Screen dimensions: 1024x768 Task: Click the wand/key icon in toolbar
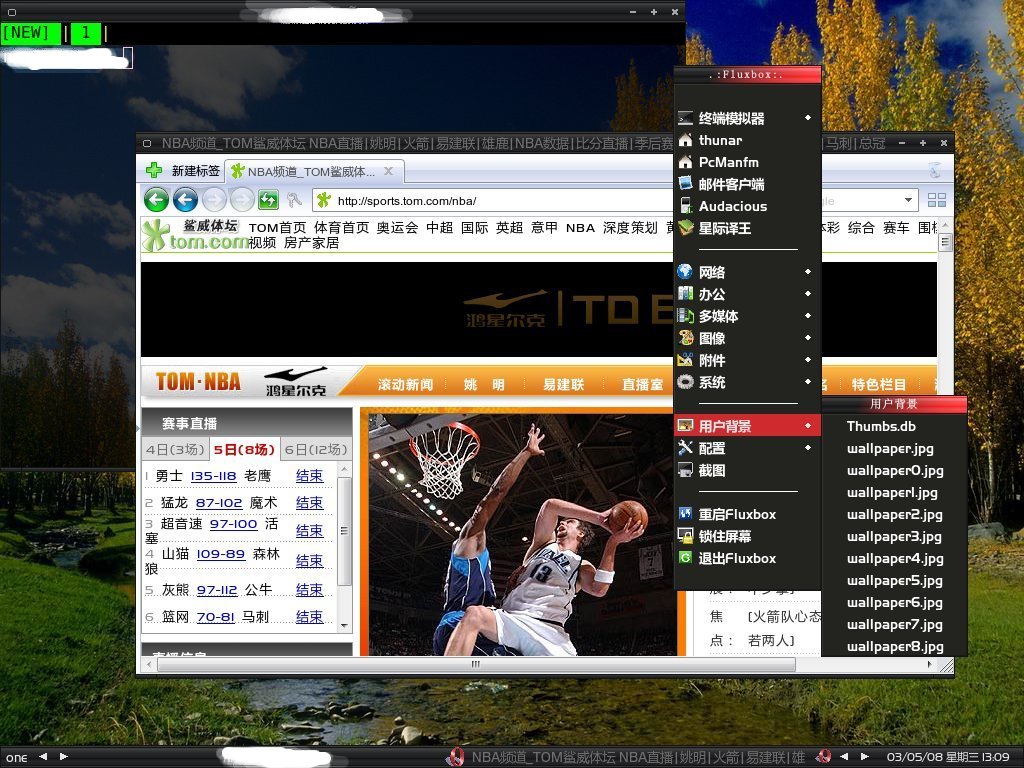(295, 200)
